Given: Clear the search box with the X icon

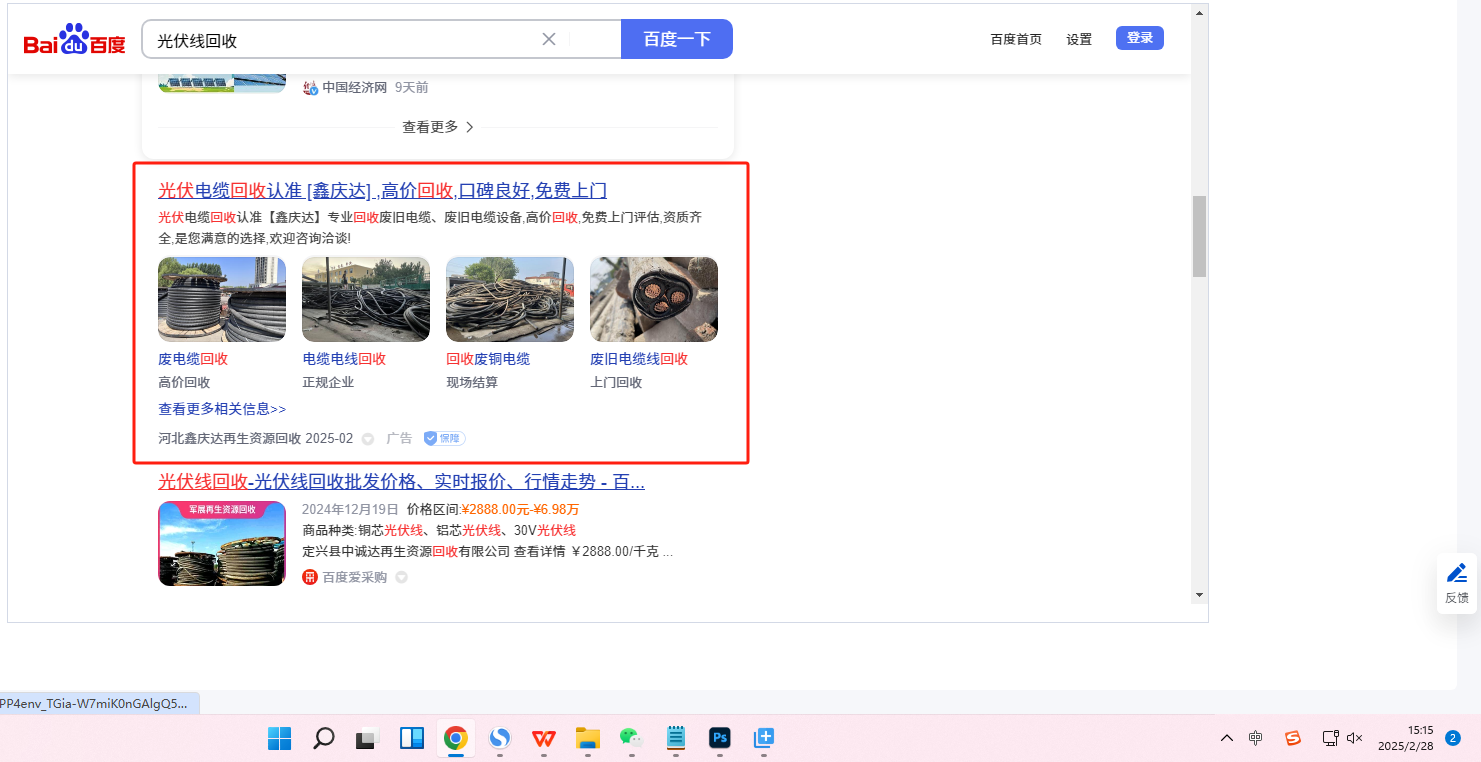Looking at the screenshot, I should pos(548,39).
